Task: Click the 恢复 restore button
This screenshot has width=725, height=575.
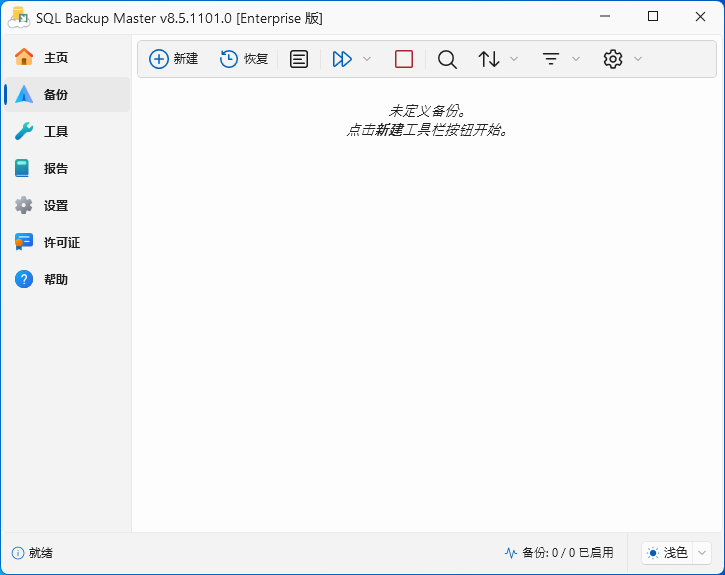Action: [x=244, y=59]
